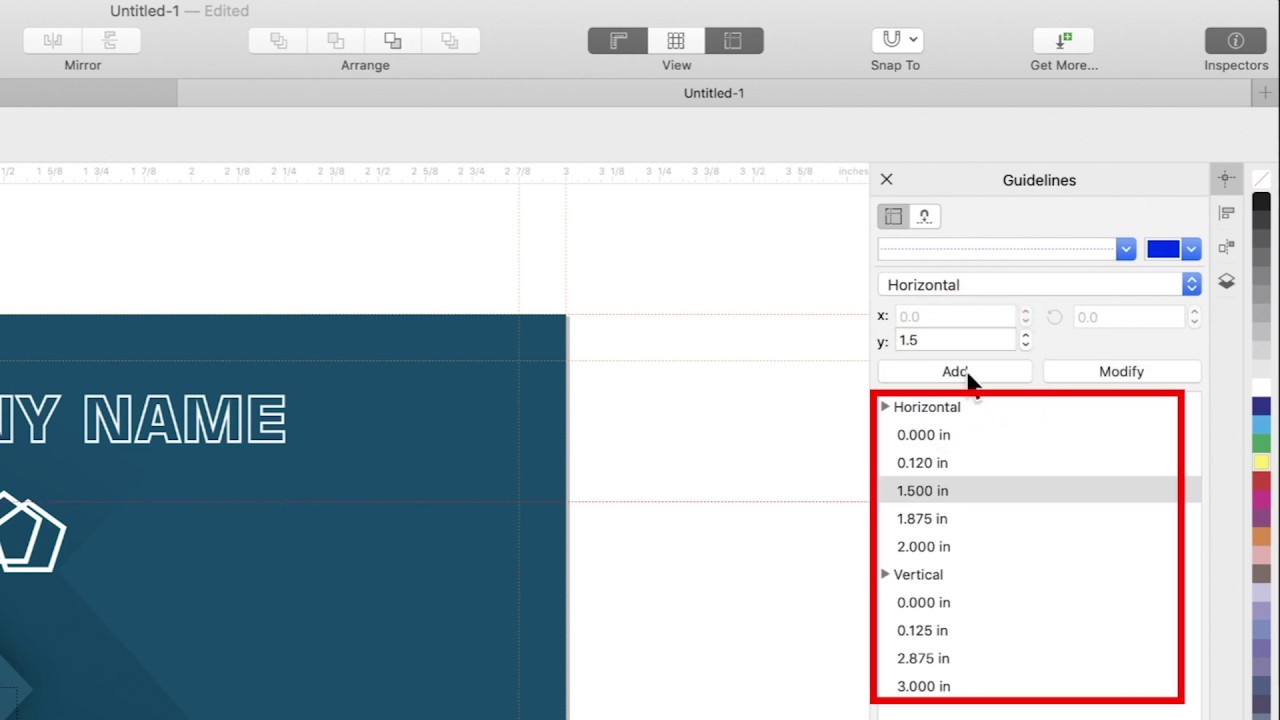
Task: Click the third Arrange order icon
Action: pos(393,40)
